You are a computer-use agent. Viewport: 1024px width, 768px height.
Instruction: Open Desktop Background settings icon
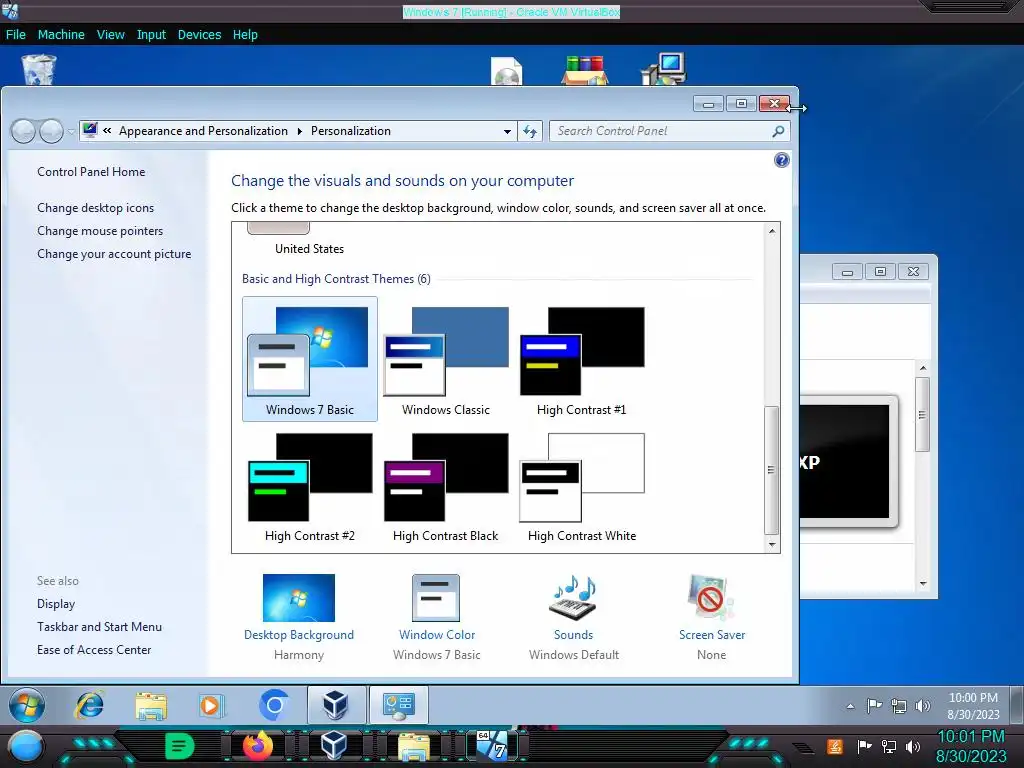(298, 598)
